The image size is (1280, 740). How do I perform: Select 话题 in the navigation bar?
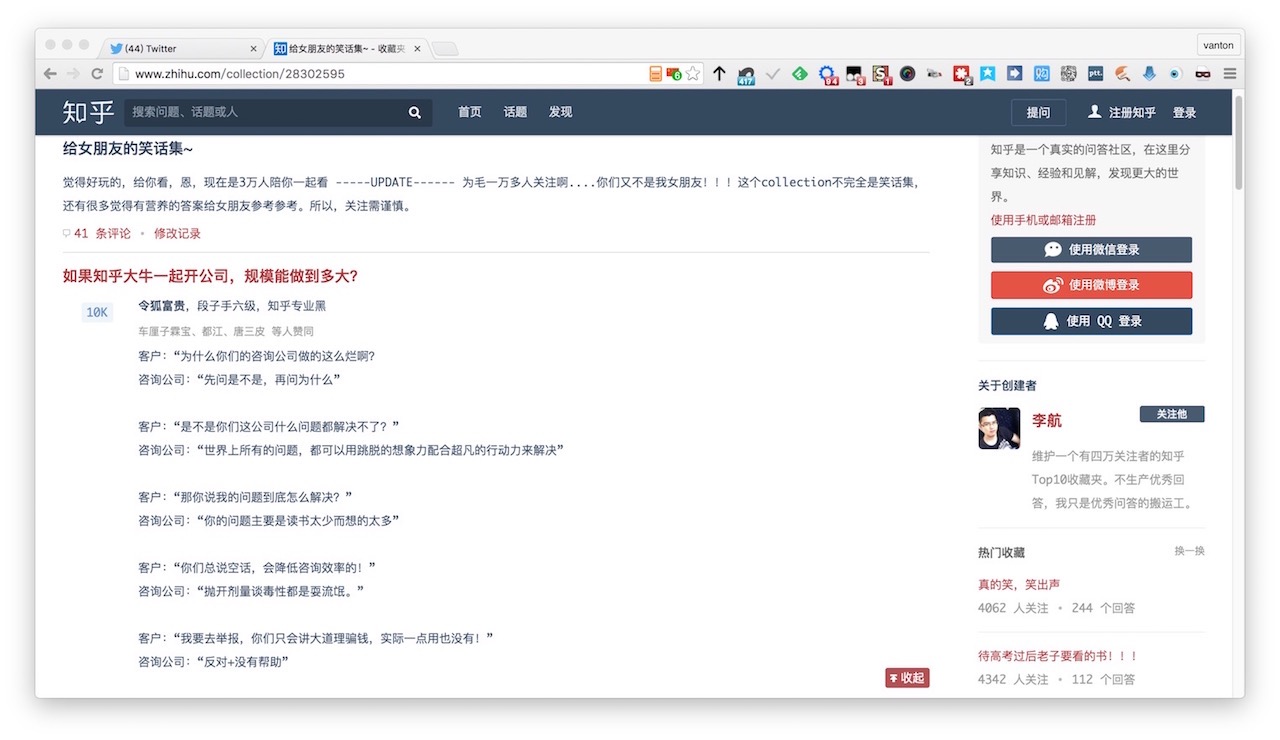coord(514,112)
